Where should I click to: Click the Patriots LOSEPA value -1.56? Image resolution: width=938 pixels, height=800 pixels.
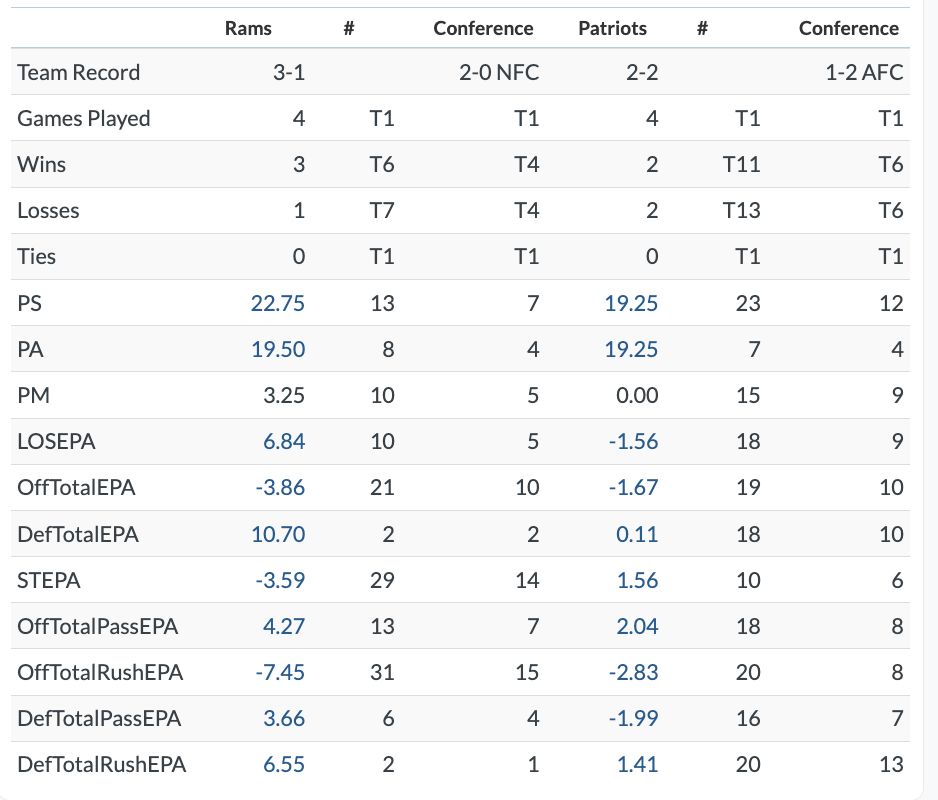coord(634,441)
